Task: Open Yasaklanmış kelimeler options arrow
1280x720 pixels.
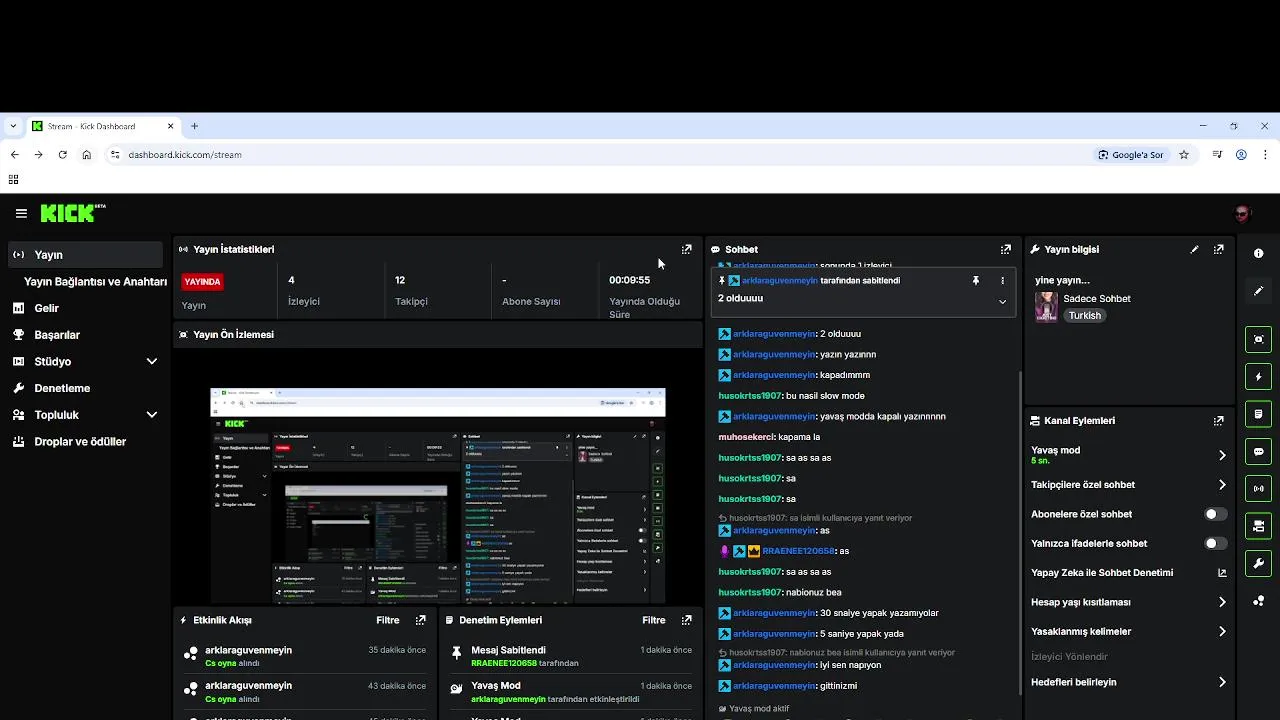Action: click(1222, 632)
